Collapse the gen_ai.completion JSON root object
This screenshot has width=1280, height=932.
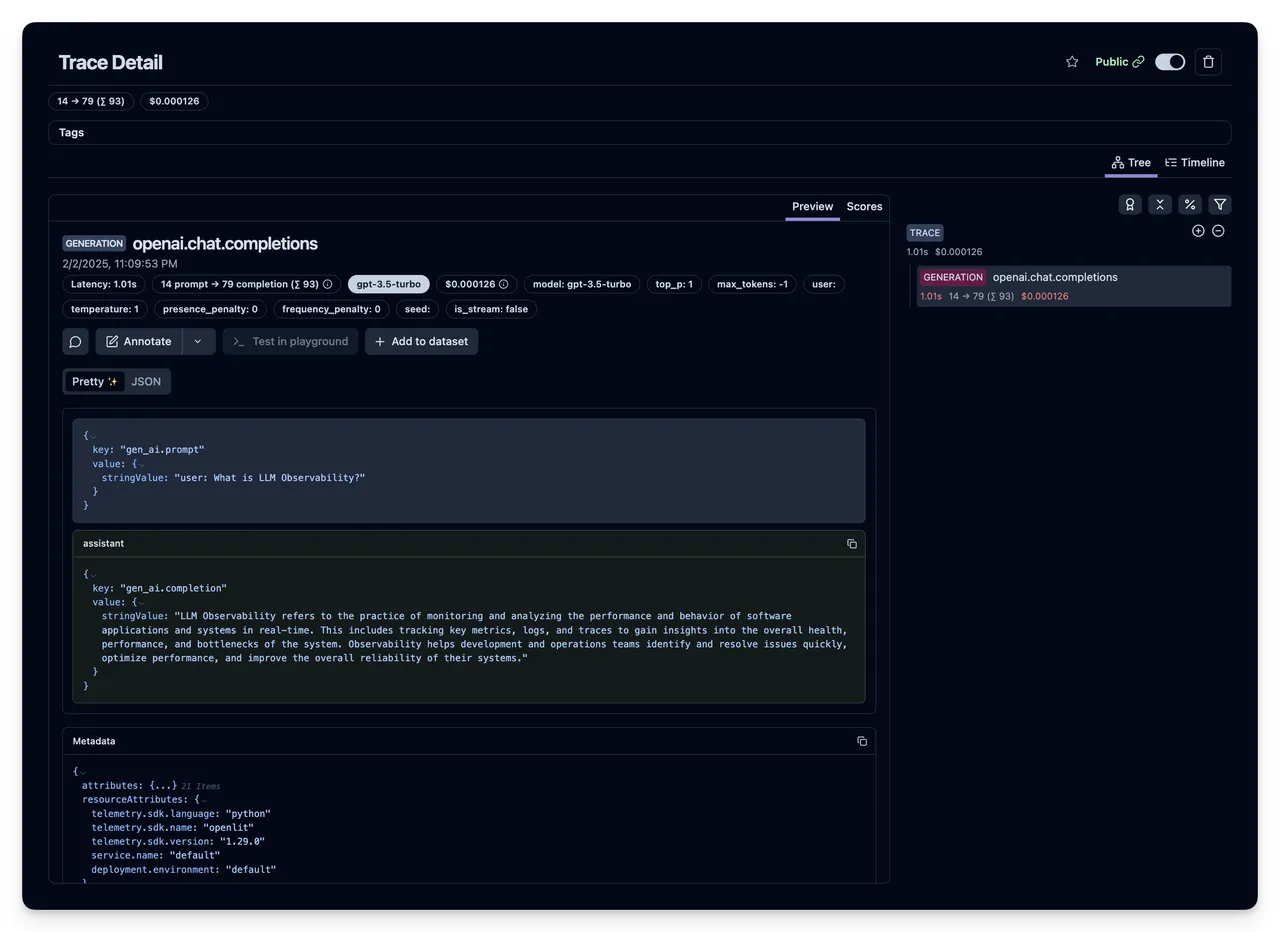point(94,575)
